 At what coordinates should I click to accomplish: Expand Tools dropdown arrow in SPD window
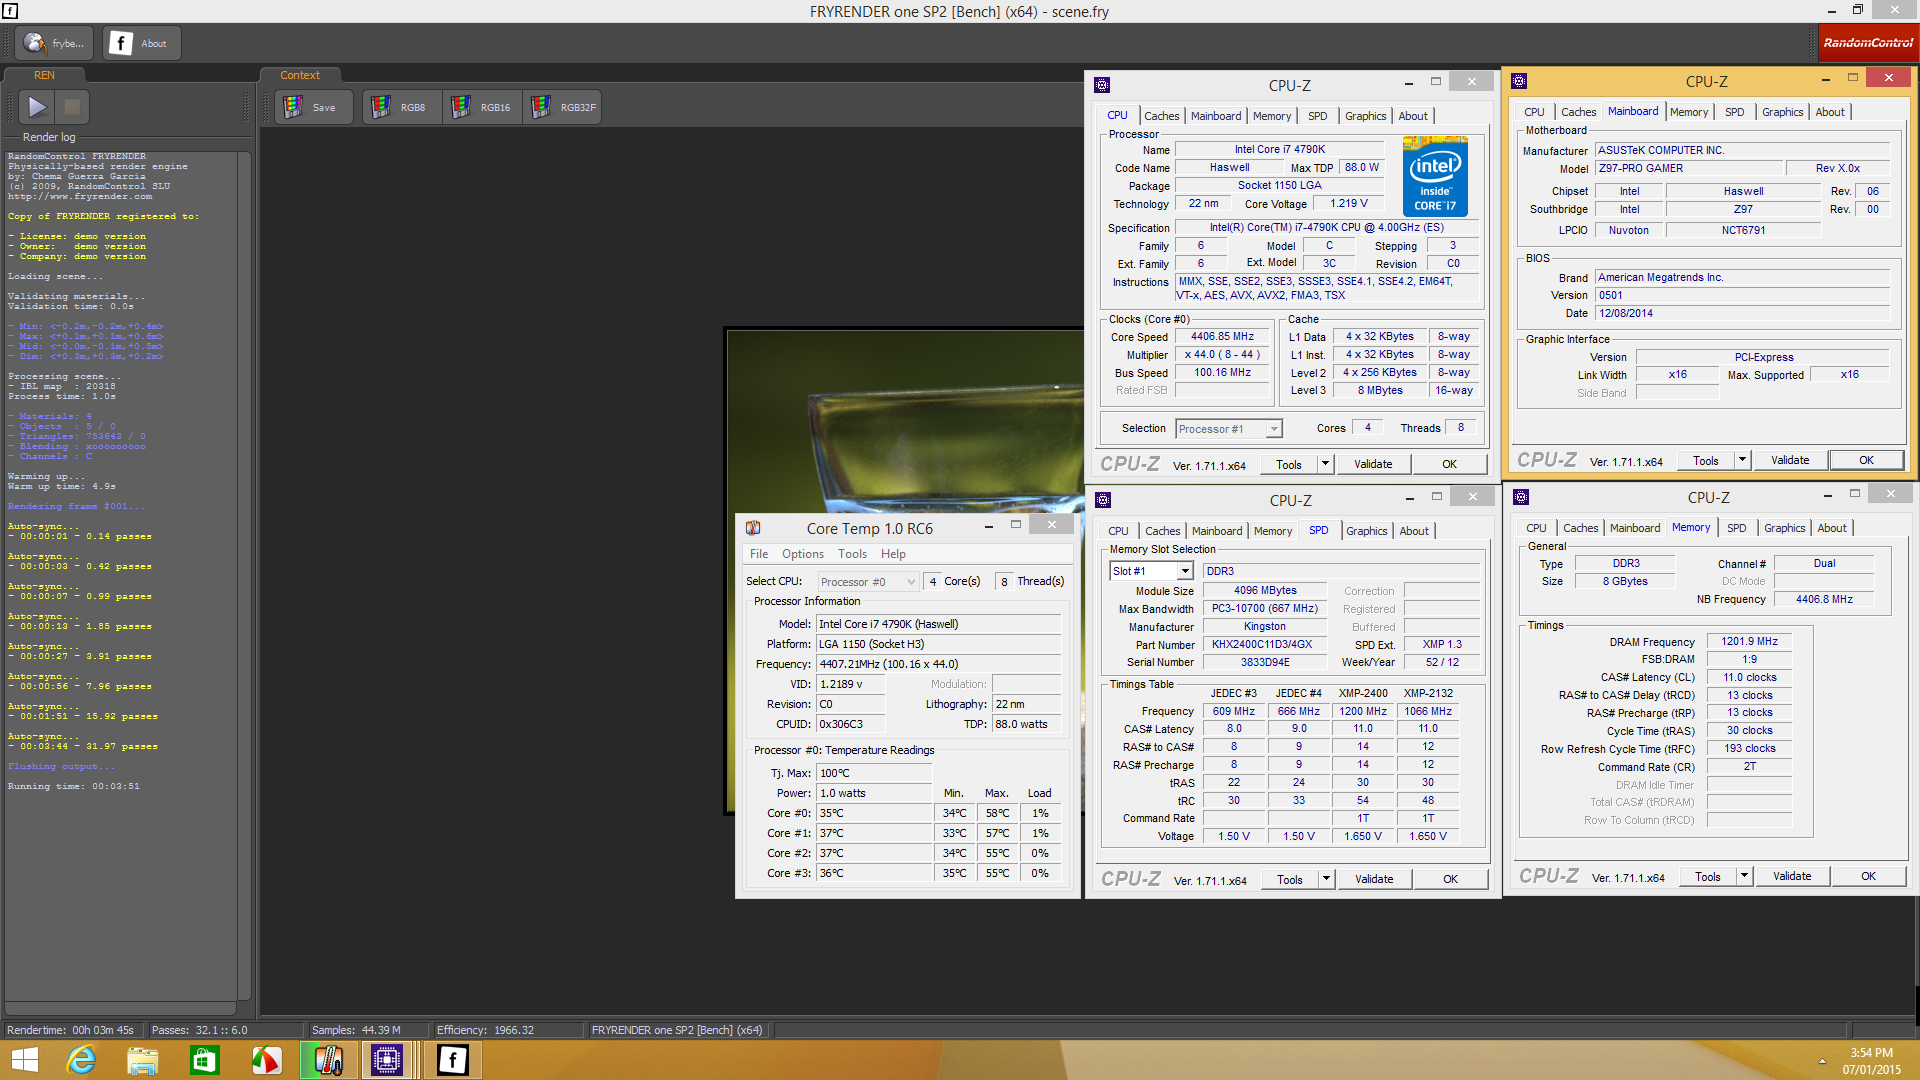pyautogui.click(x=1326, y=879)
